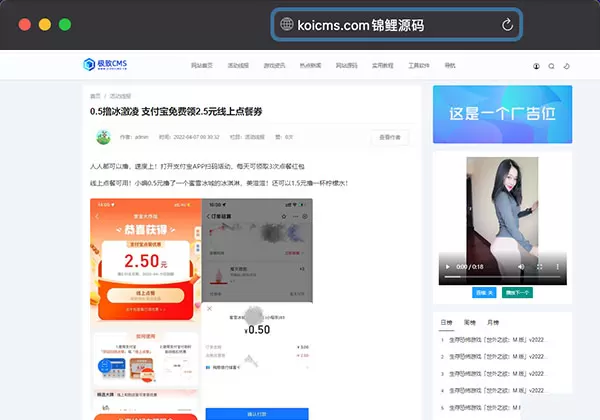Click the blue confirm payment button in the article image
Viewport: 600px width, 420px height.
(x=257, y=414)
